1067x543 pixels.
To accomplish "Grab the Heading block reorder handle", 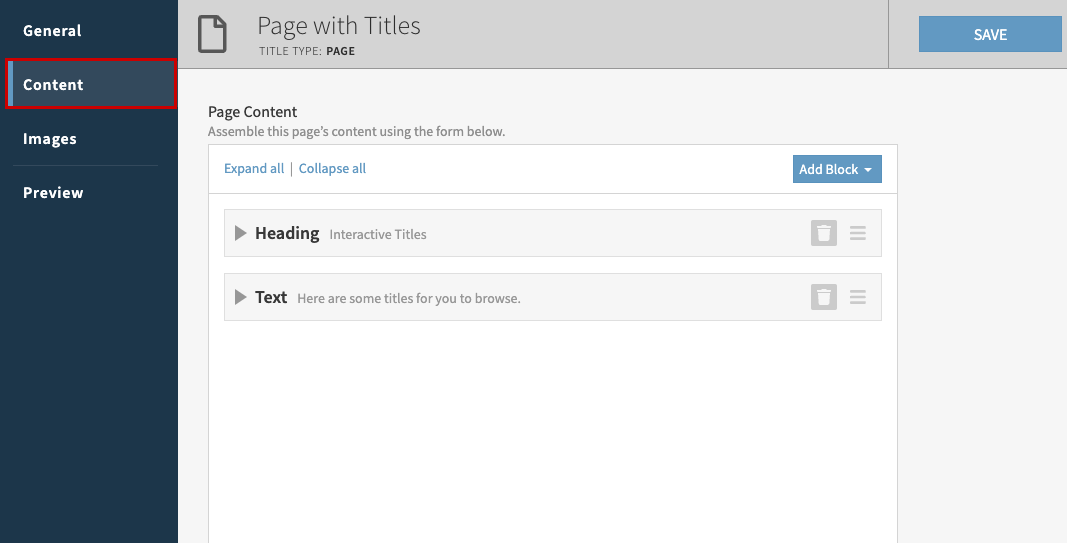I will (x=858, y=233).
